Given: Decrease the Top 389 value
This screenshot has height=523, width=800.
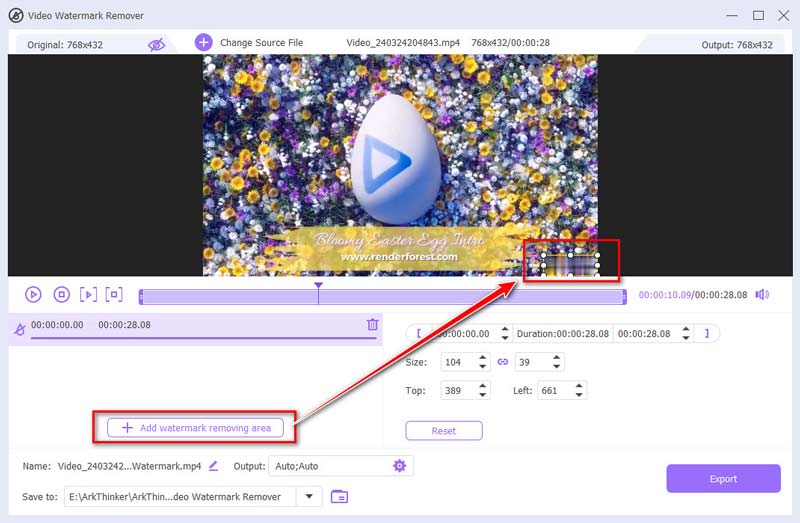Looking at the screenshot, I should pos(483,395).
